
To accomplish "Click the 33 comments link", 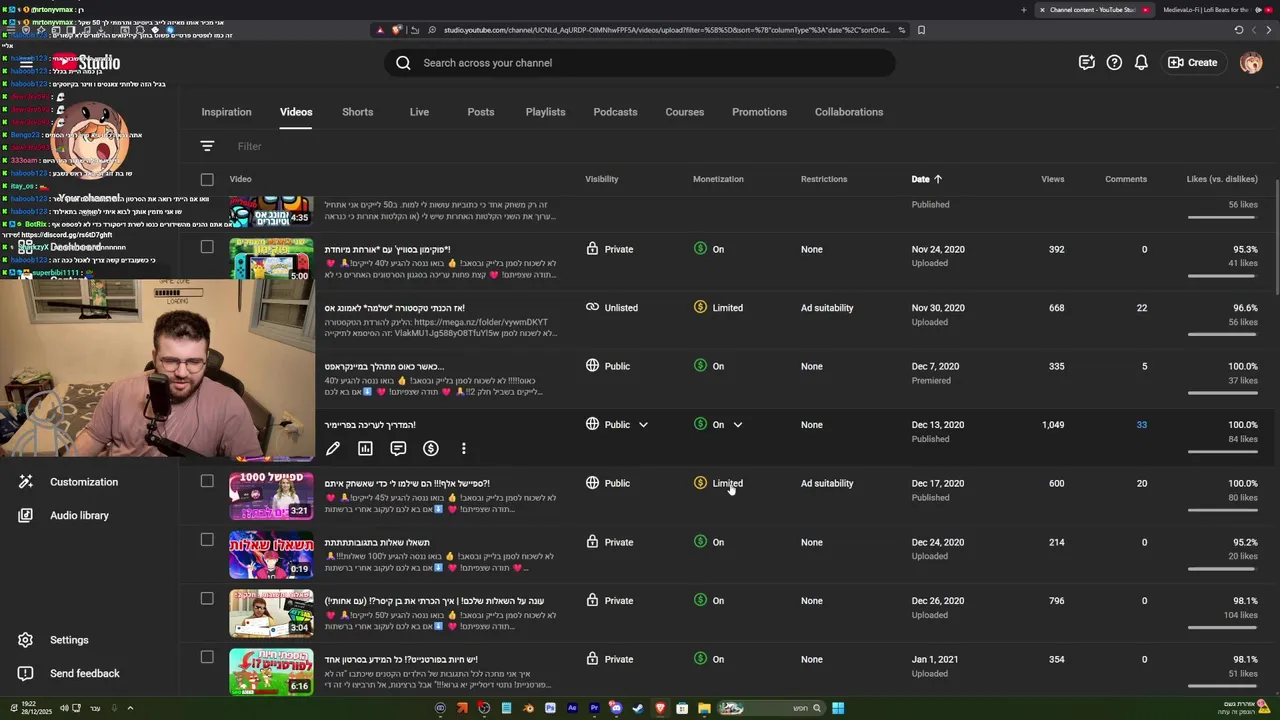I will (x=1141, y=425).
